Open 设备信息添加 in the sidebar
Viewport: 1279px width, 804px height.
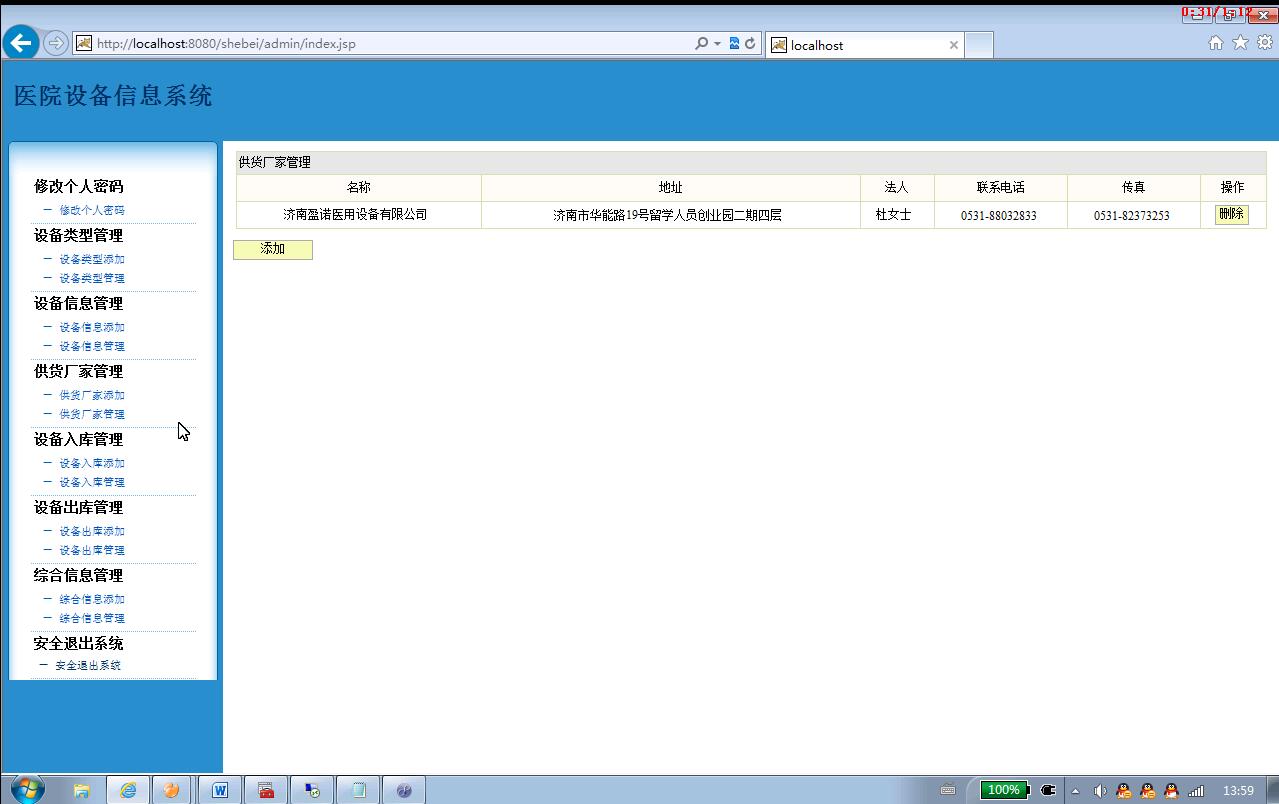tap(92, 327)
